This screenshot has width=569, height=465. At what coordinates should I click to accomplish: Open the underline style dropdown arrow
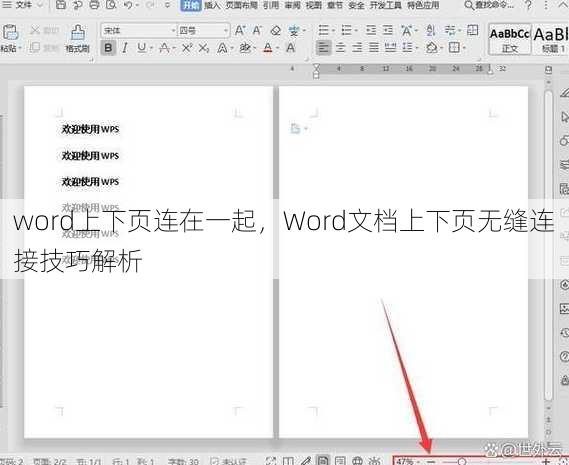(151, 48)
